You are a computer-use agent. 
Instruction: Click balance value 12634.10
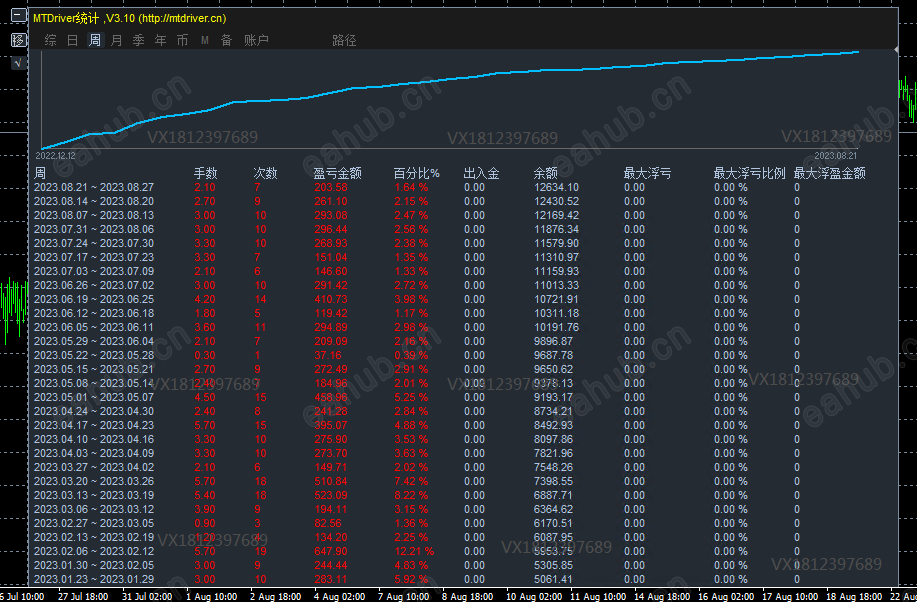click(x=556, y=187)
